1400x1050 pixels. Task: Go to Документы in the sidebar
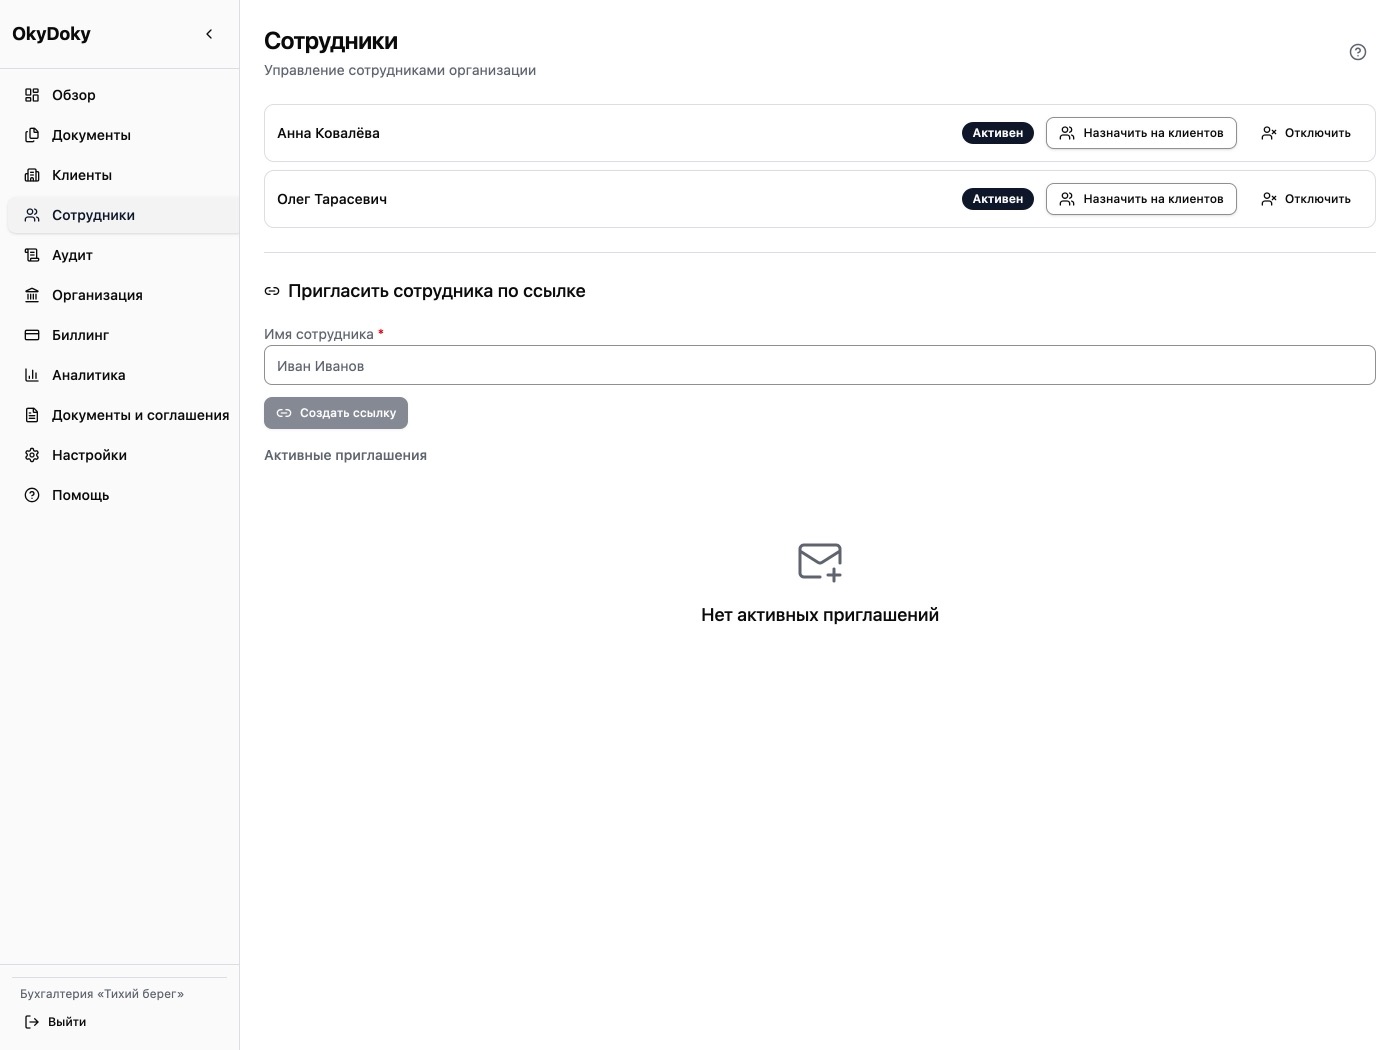[123, 135]
